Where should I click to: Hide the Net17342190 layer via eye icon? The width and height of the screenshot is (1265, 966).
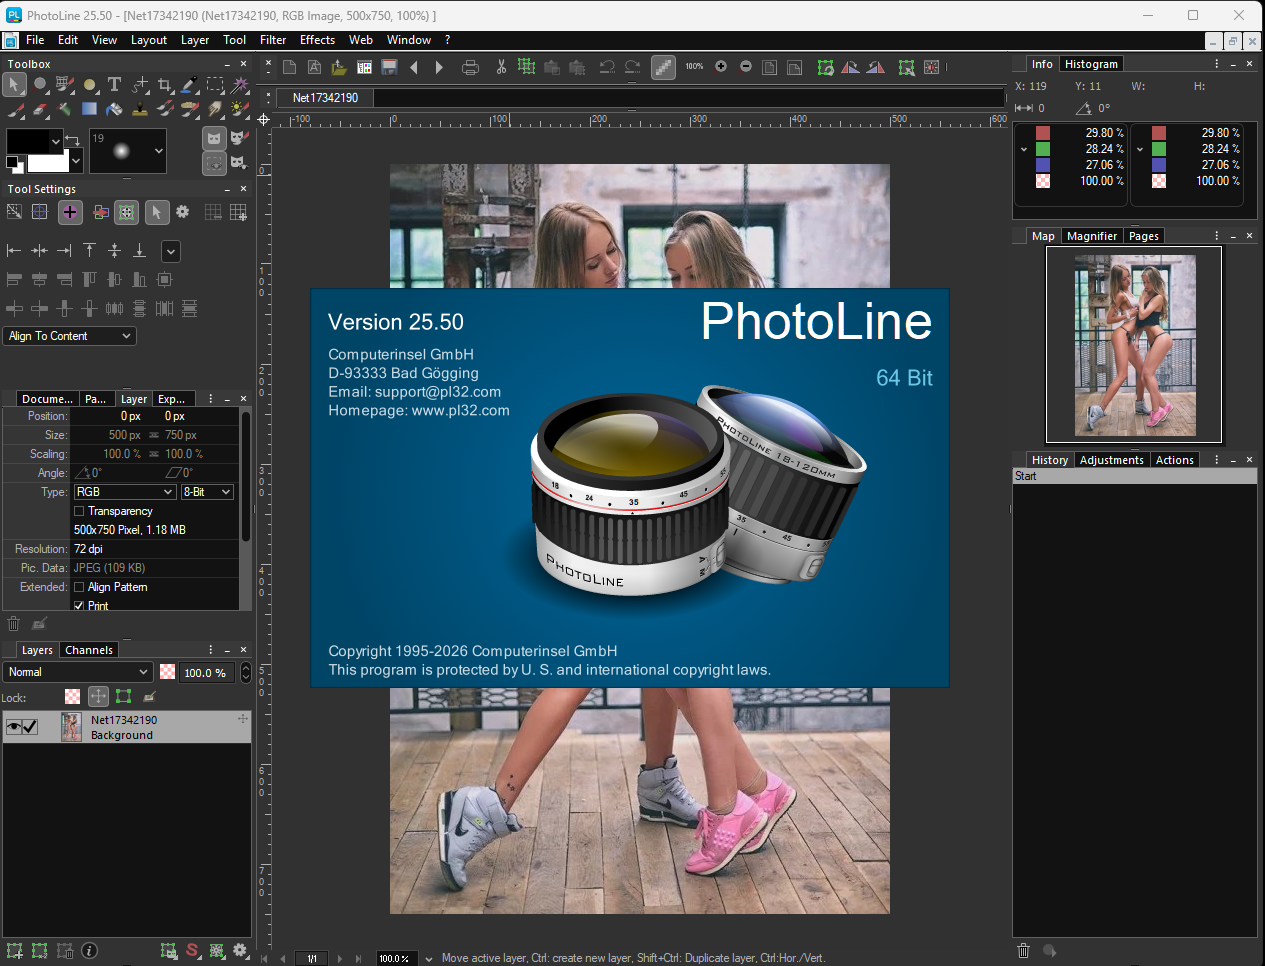pyautogui.click(x=14, y=727)
